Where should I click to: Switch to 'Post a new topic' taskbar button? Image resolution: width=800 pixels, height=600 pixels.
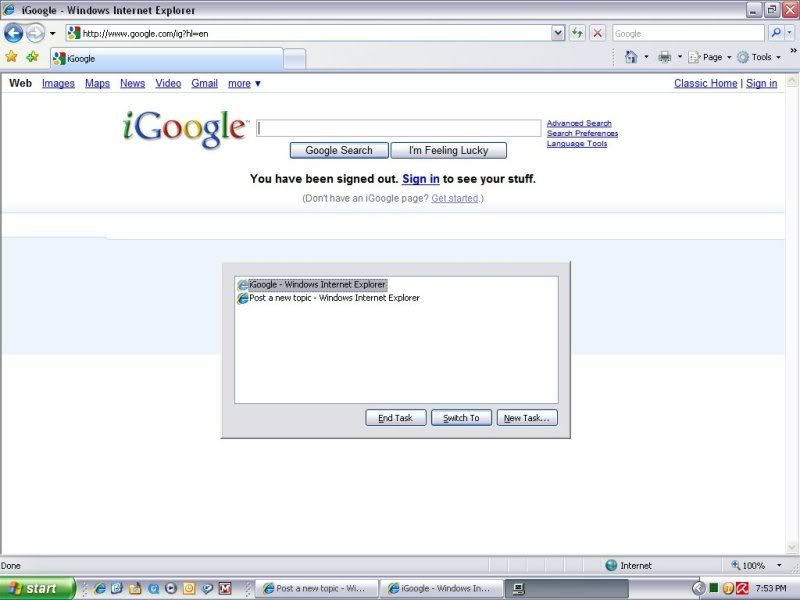[x=316, y=589]
